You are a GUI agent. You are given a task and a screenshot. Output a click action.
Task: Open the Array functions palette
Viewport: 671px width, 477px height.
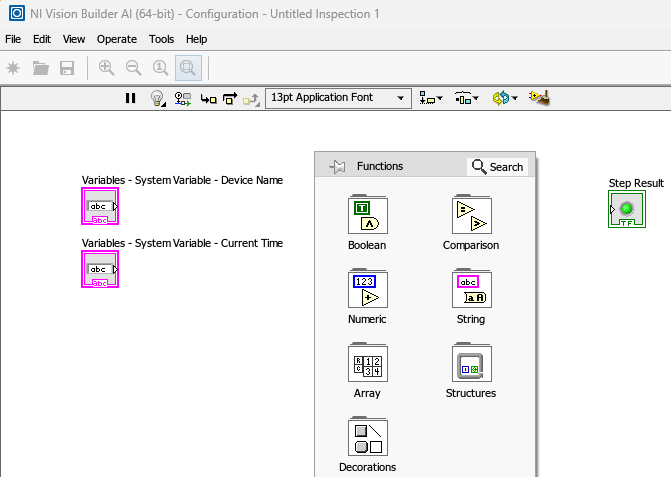point(368,362)
